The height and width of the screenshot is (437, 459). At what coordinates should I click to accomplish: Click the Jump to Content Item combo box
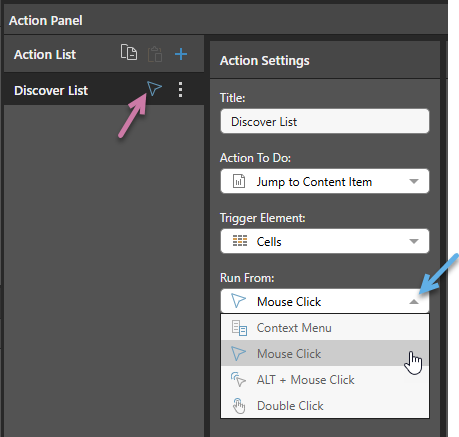click(325, 181)
